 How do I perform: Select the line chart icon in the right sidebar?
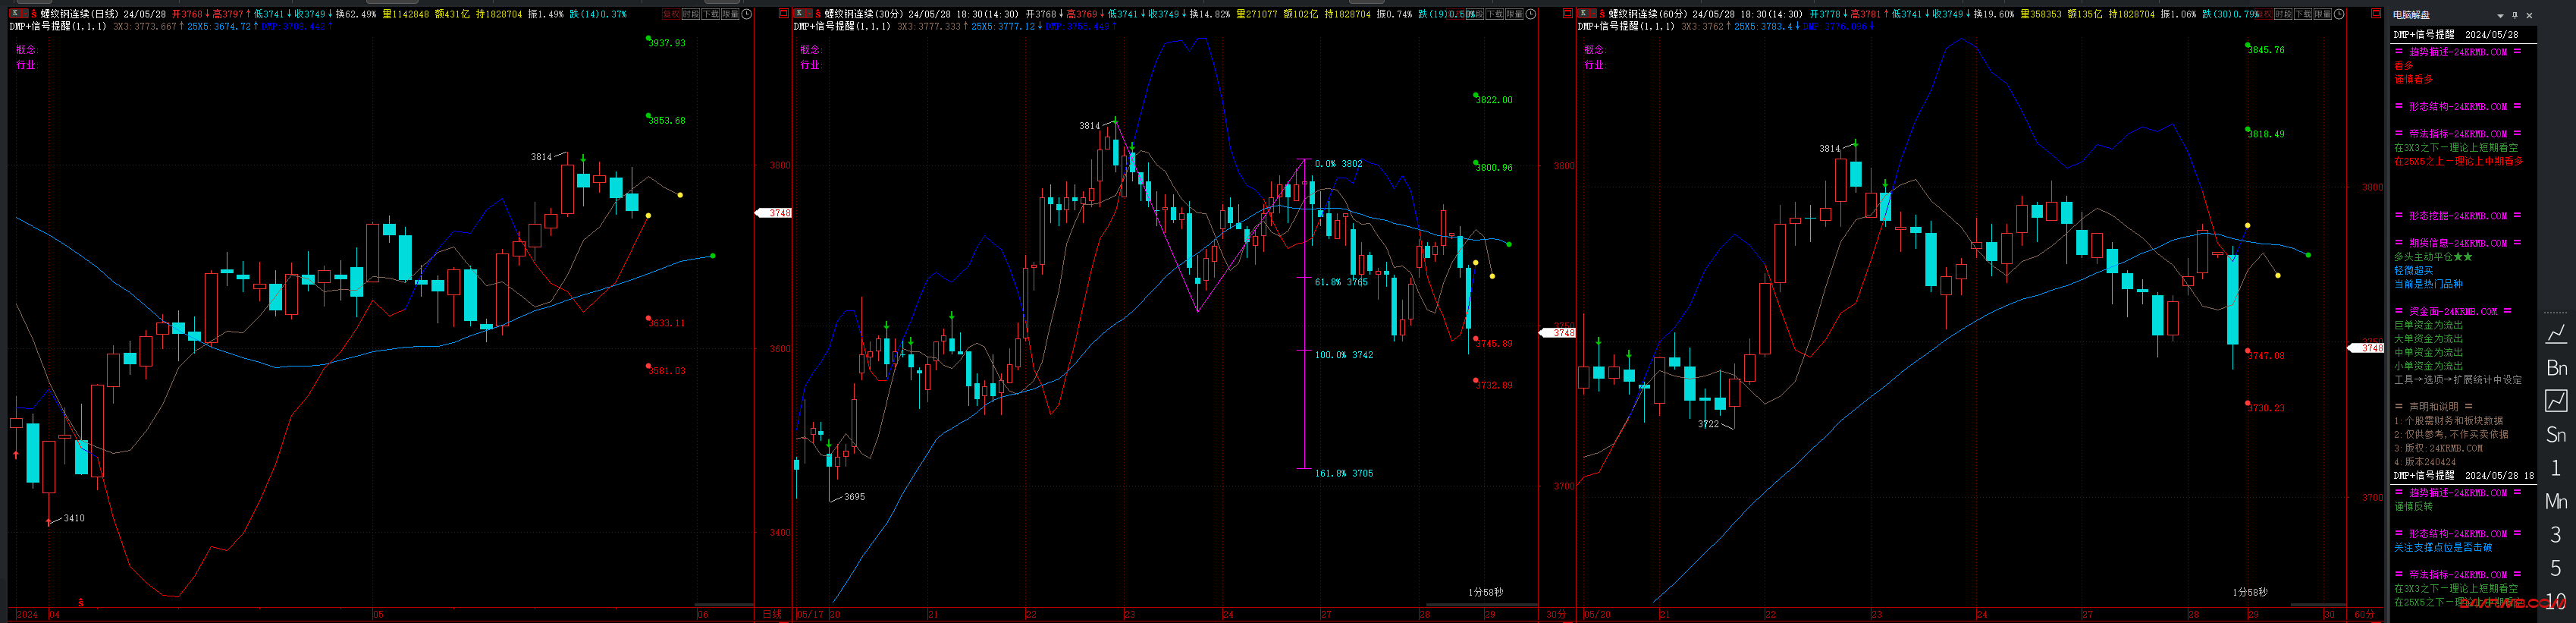point(2557,334)
